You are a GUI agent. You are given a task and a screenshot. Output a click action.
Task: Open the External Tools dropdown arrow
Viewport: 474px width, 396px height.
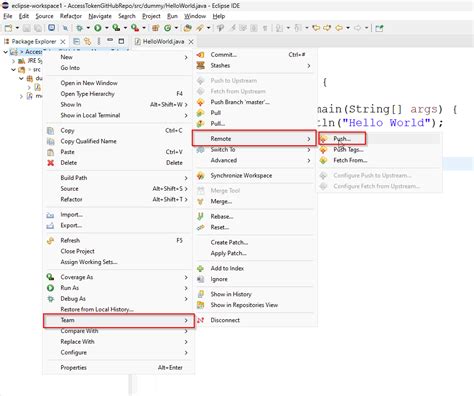pos(144,28)
